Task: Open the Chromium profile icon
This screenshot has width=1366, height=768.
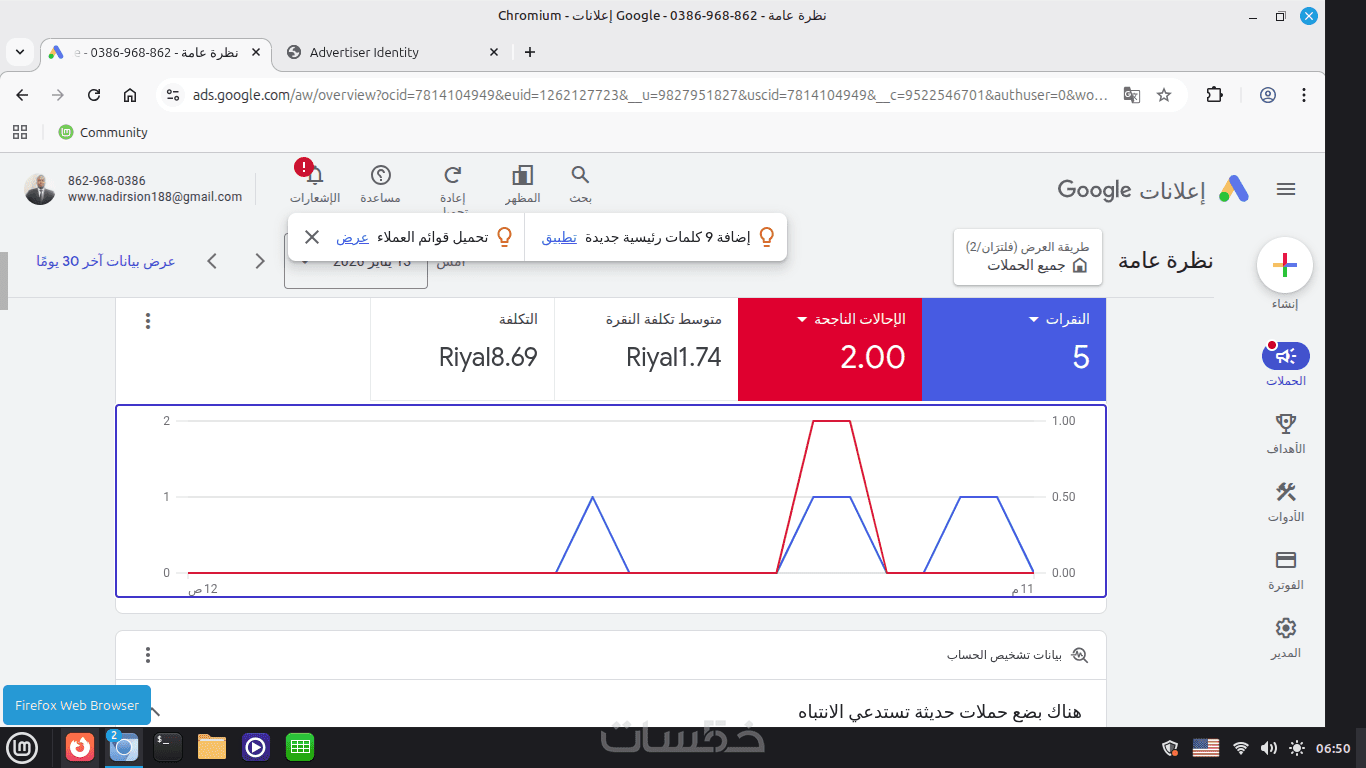Action: click(1268, 95)
